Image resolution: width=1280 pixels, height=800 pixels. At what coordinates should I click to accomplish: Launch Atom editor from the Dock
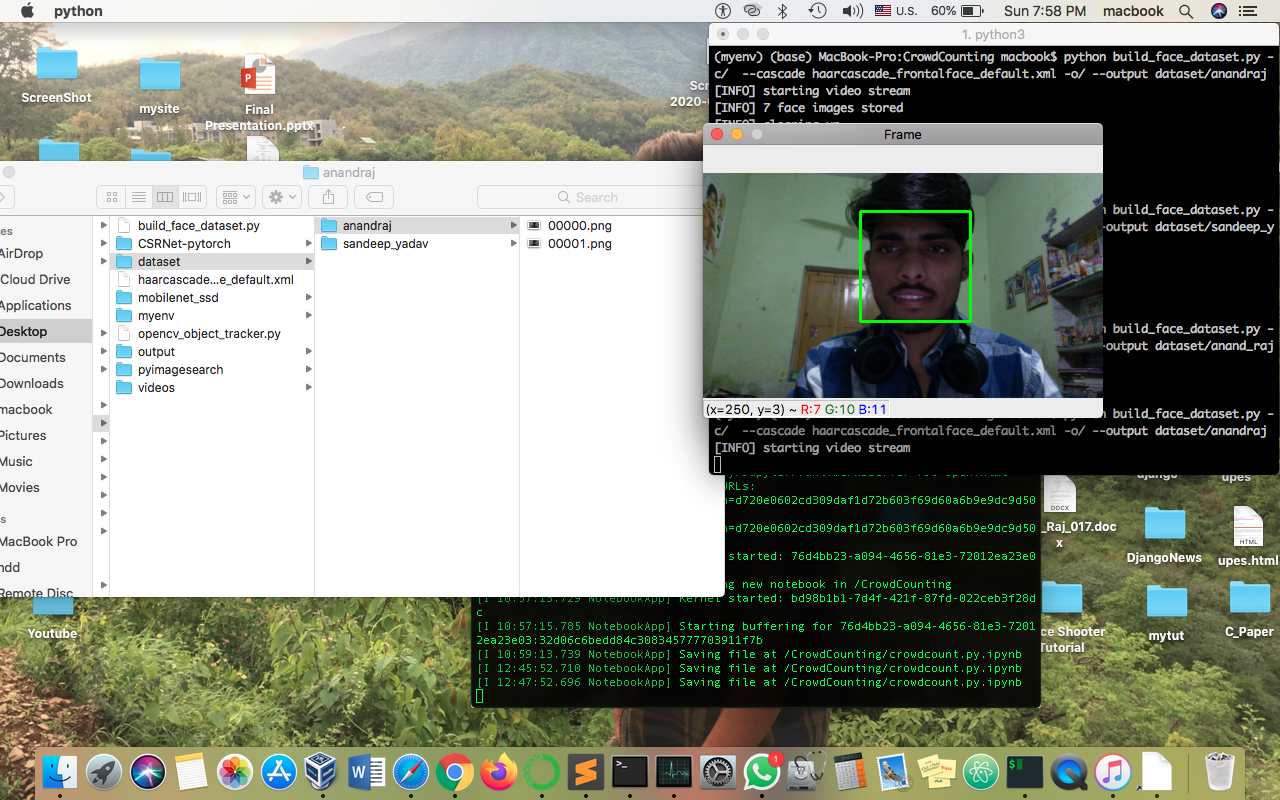point(981,771)
